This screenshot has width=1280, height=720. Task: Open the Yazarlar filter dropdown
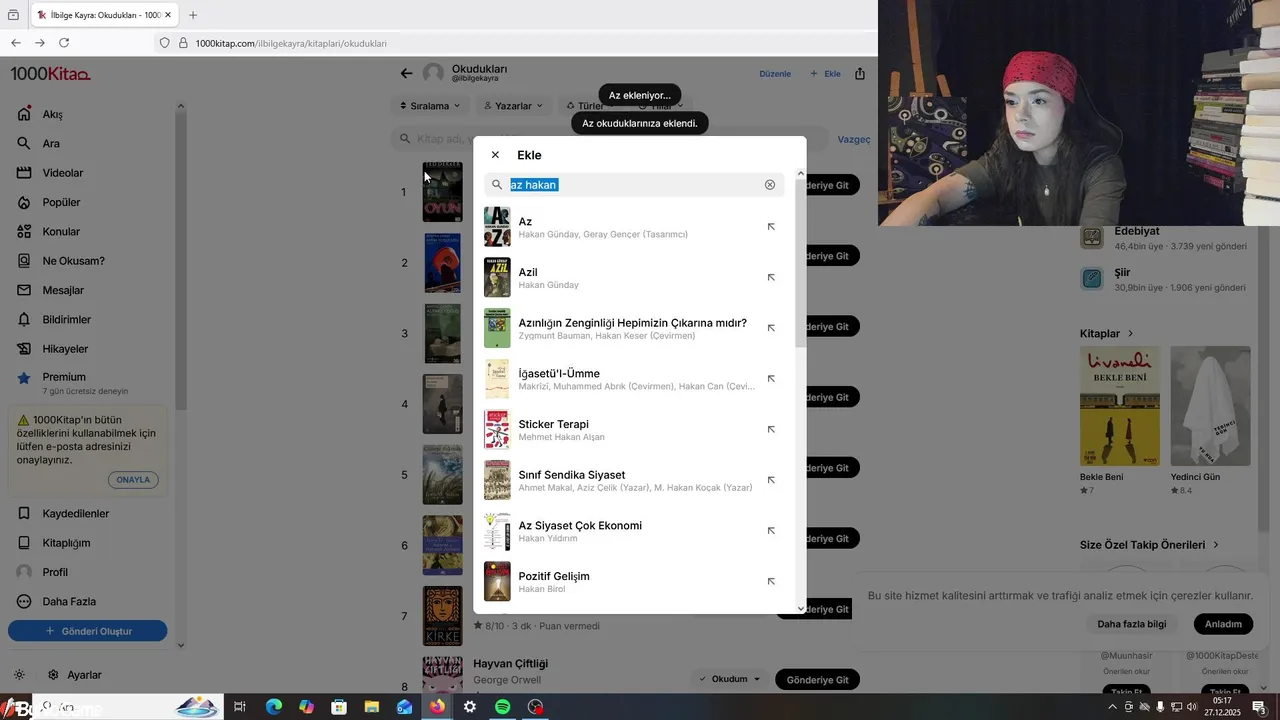[x=513, y=105]
